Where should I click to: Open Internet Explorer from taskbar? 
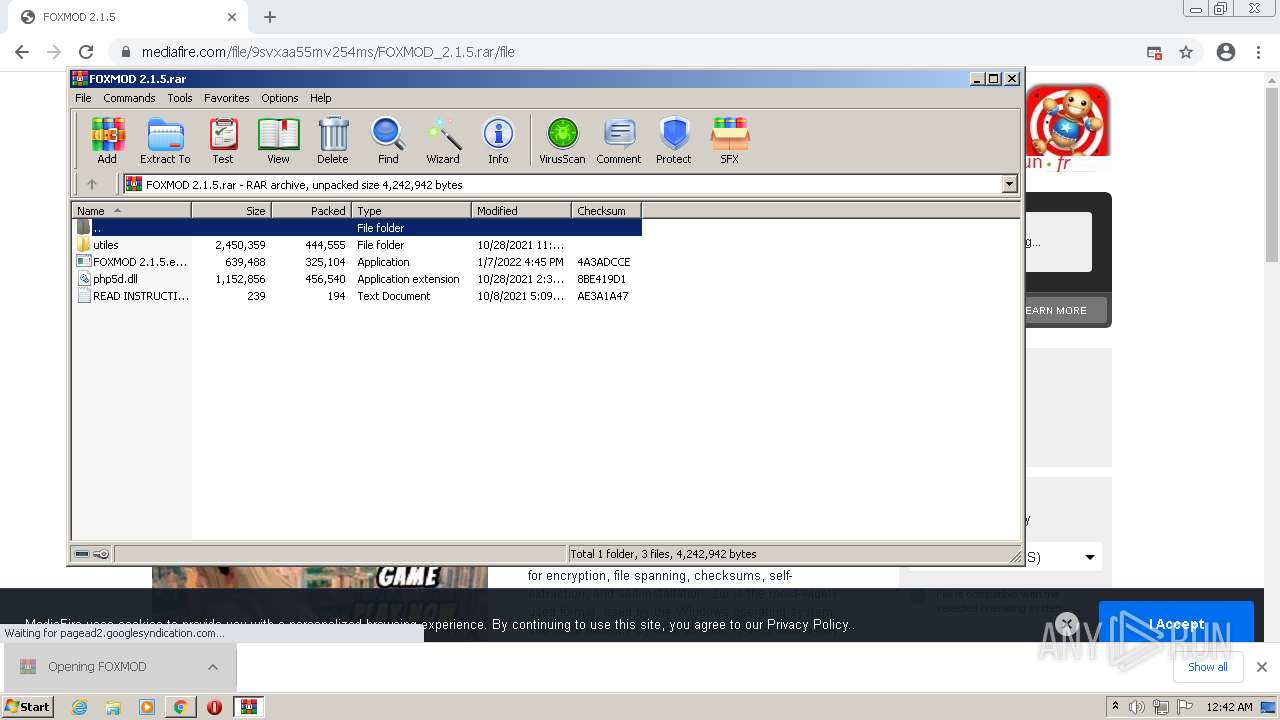click(80, 707)
